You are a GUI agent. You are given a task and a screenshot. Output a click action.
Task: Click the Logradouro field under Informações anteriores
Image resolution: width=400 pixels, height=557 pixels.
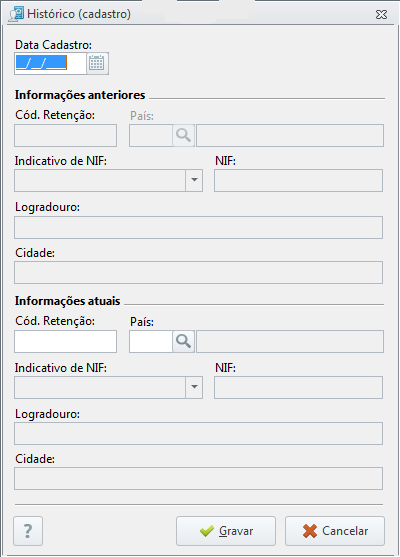pyautogui.click(x=199, y=227)
